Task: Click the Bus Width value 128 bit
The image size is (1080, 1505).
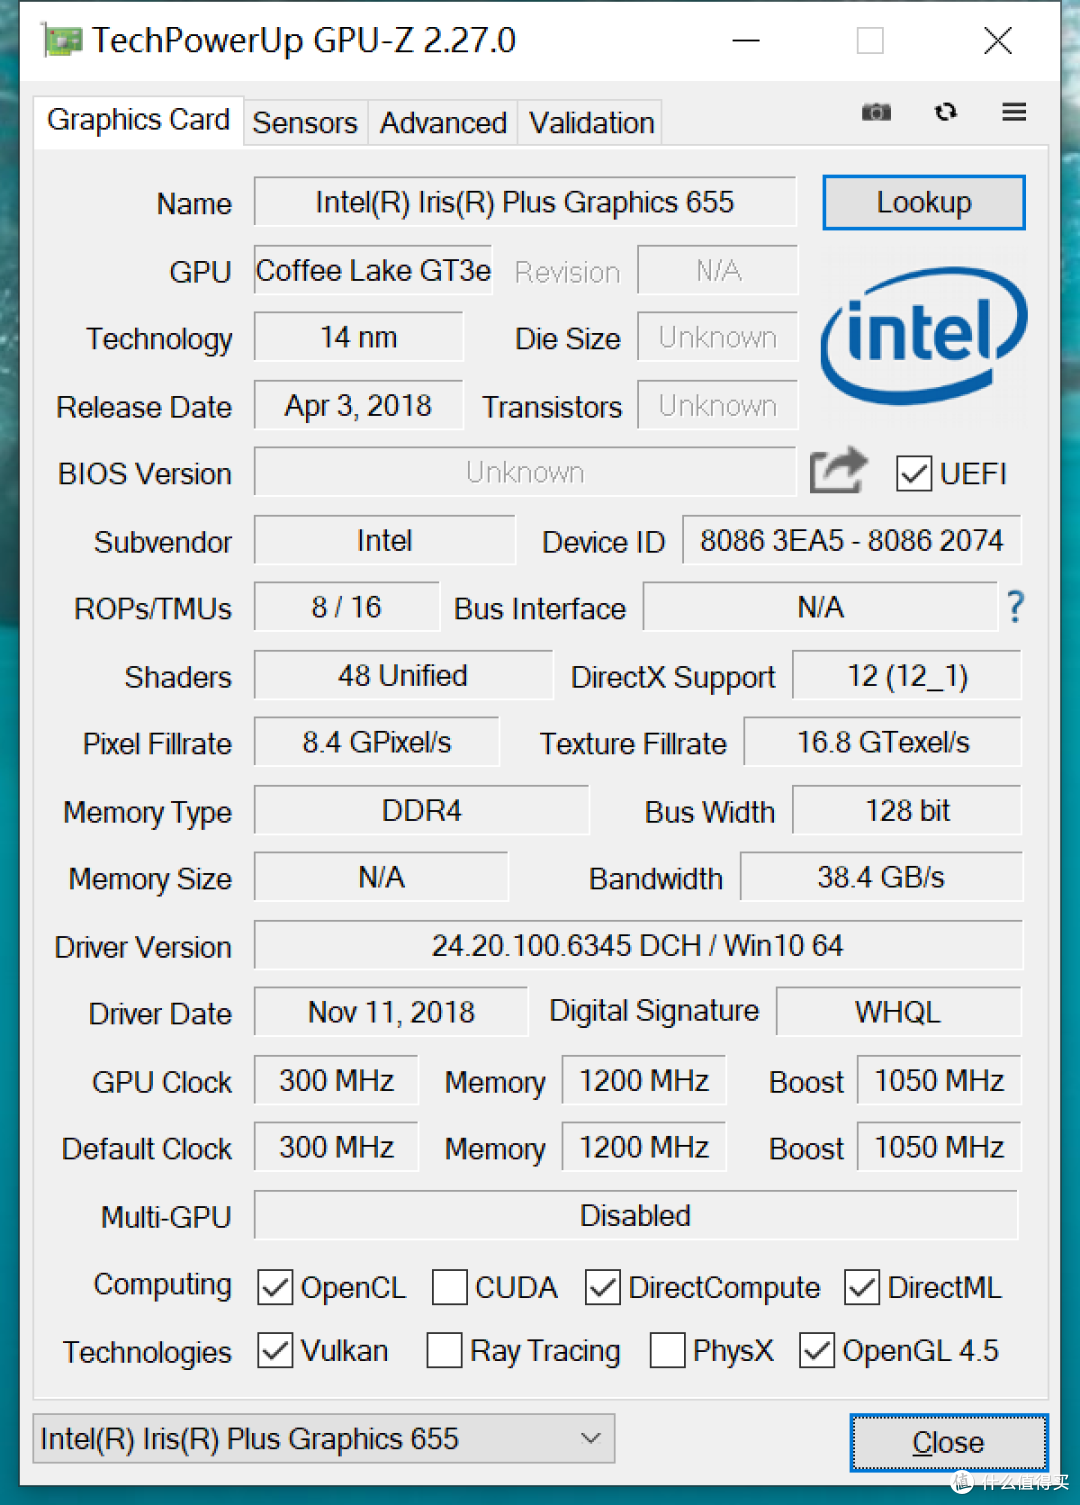Action: (x=907, y=810)
